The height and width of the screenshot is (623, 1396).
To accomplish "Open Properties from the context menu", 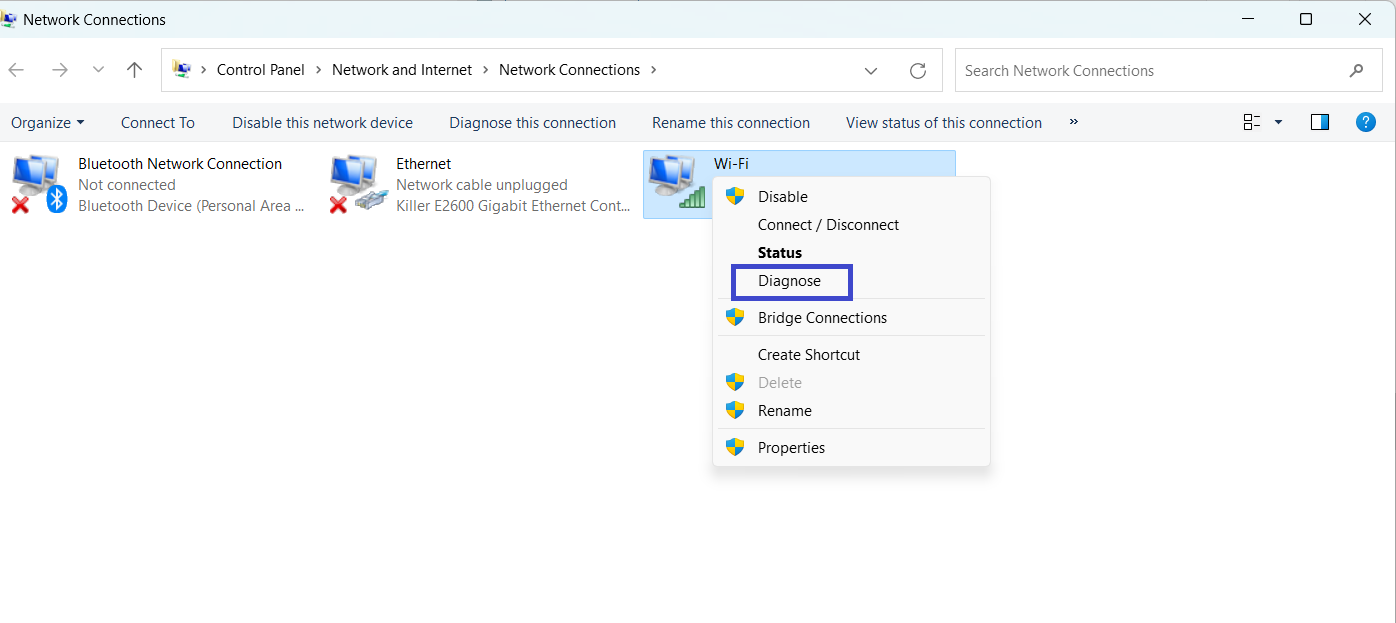I will click(791, 448).
